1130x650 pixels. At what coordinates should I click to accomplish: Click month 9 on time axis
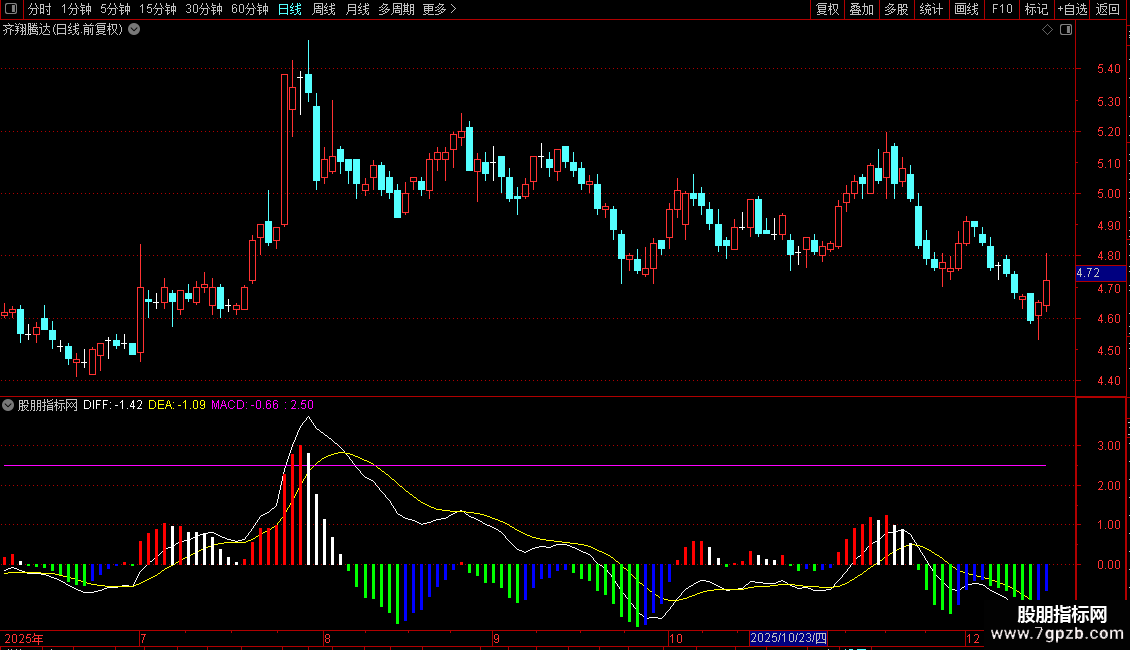coord(497,638)
